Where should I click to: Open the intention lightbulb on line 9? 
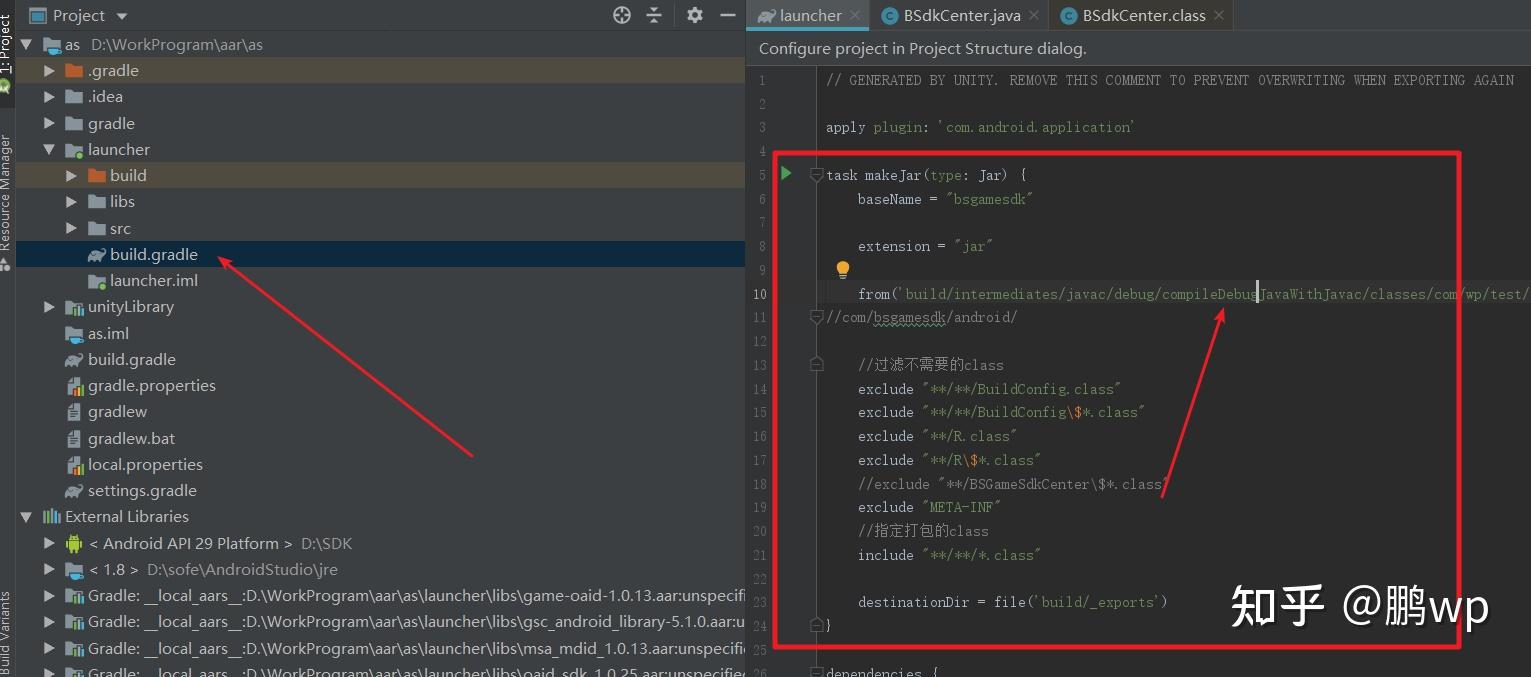point(842,268)
